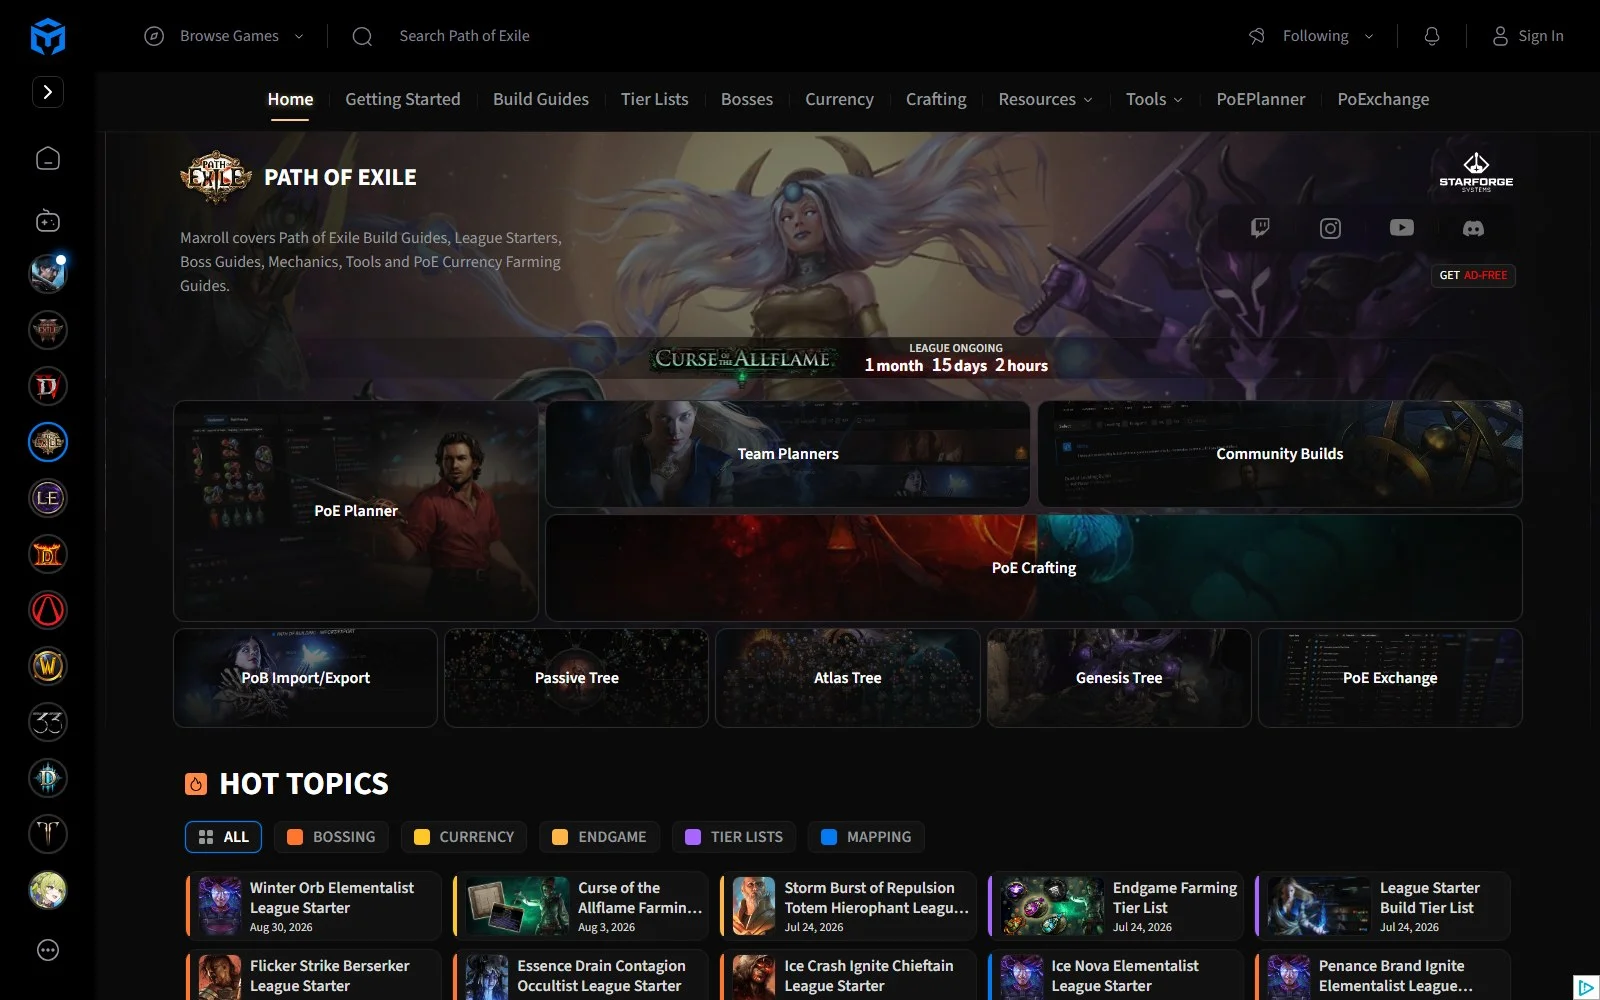The image size is (1600, 1000).
Task: Open the home icon in the sidebar
Action: [x=48, y=159]
